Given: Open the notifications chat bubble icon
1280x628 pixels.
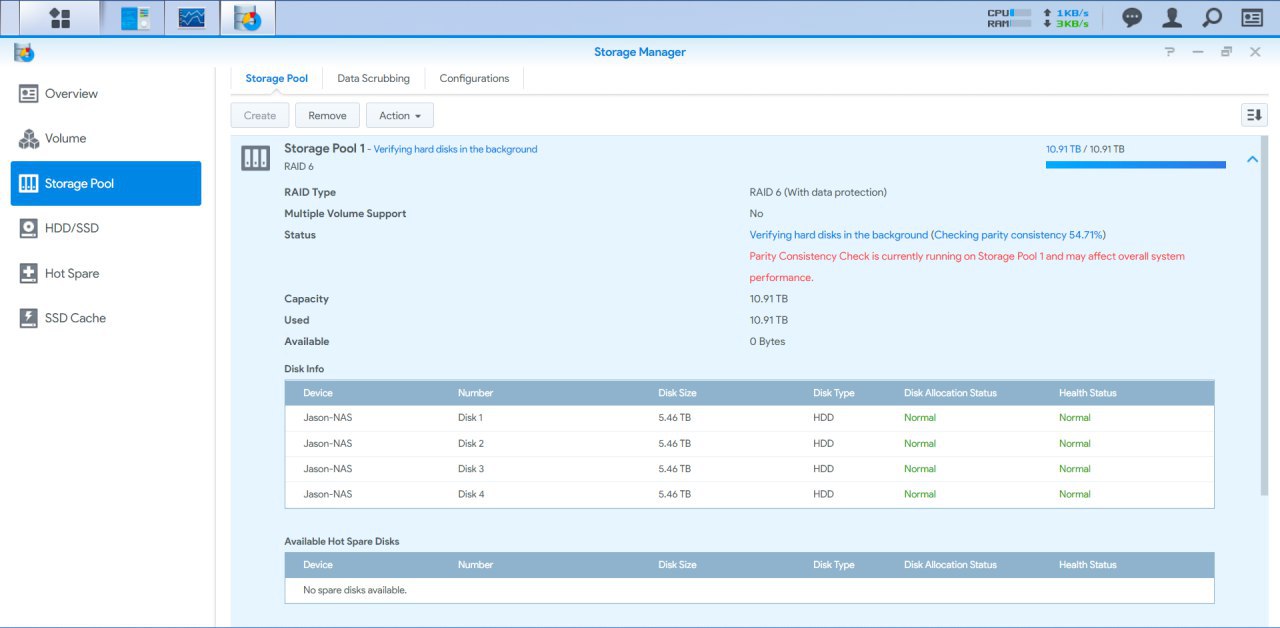Looking at the screenshot, I should [1132, 18].
